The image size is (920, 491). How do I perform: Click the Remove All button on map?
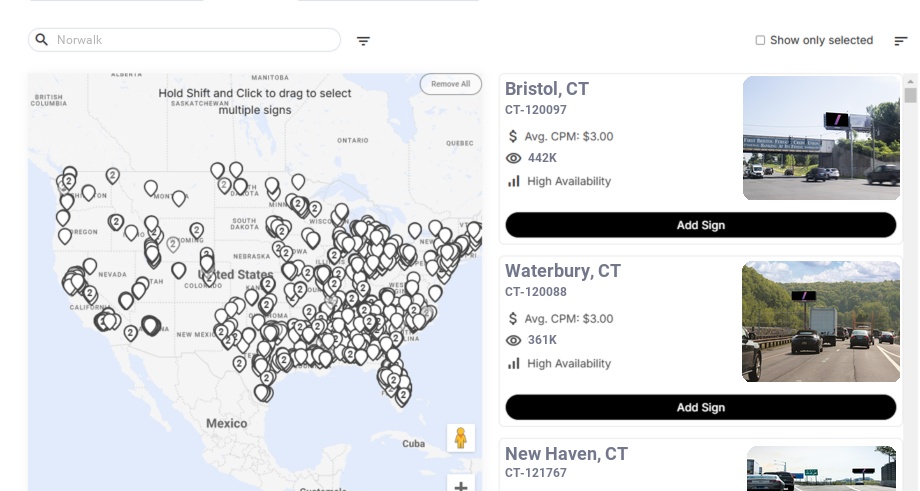450,84
